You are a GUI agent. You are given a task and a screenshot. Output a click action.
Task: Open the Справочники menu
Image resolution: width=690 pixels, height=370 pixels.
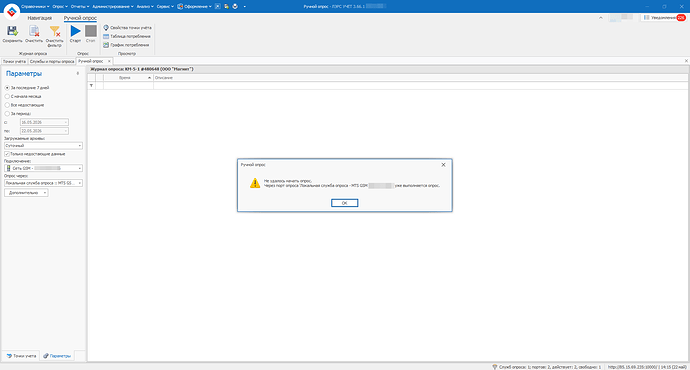click(x=35, y=7)
